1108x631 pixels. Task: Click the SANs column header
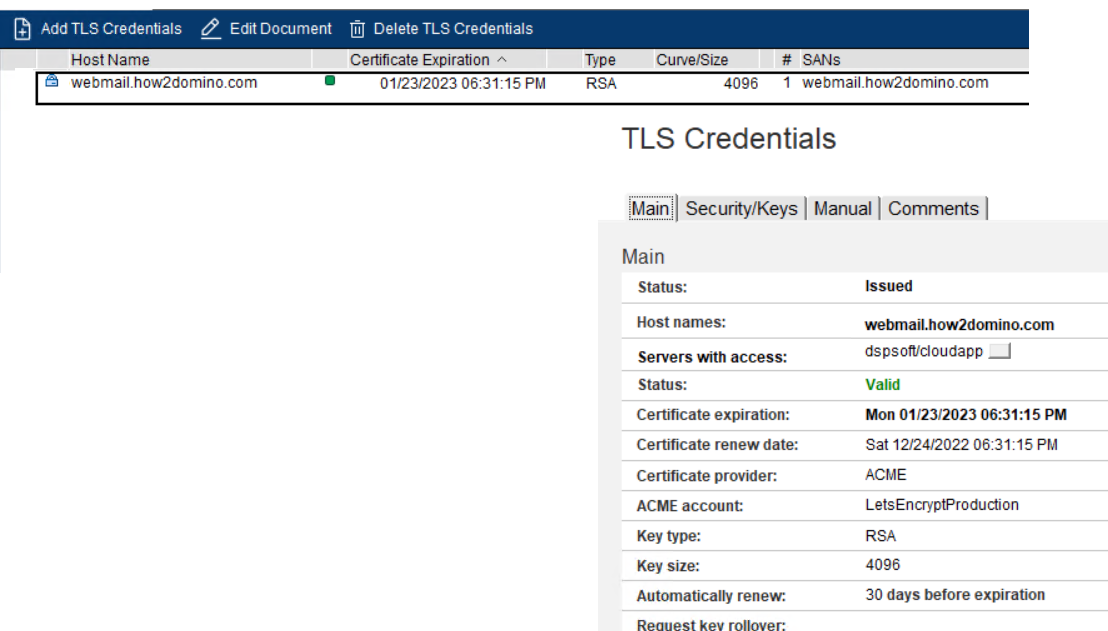point(821,60)
